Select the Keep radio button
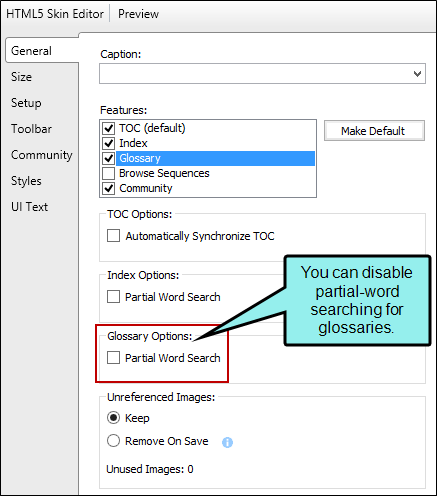The height and width of the screenshot is (496, 437). click(113, 418)
